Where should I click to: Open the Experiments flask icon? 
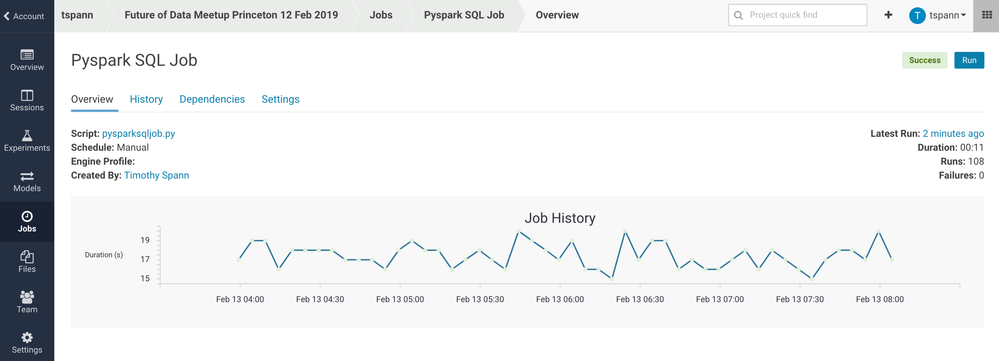[x=27, y=136]
